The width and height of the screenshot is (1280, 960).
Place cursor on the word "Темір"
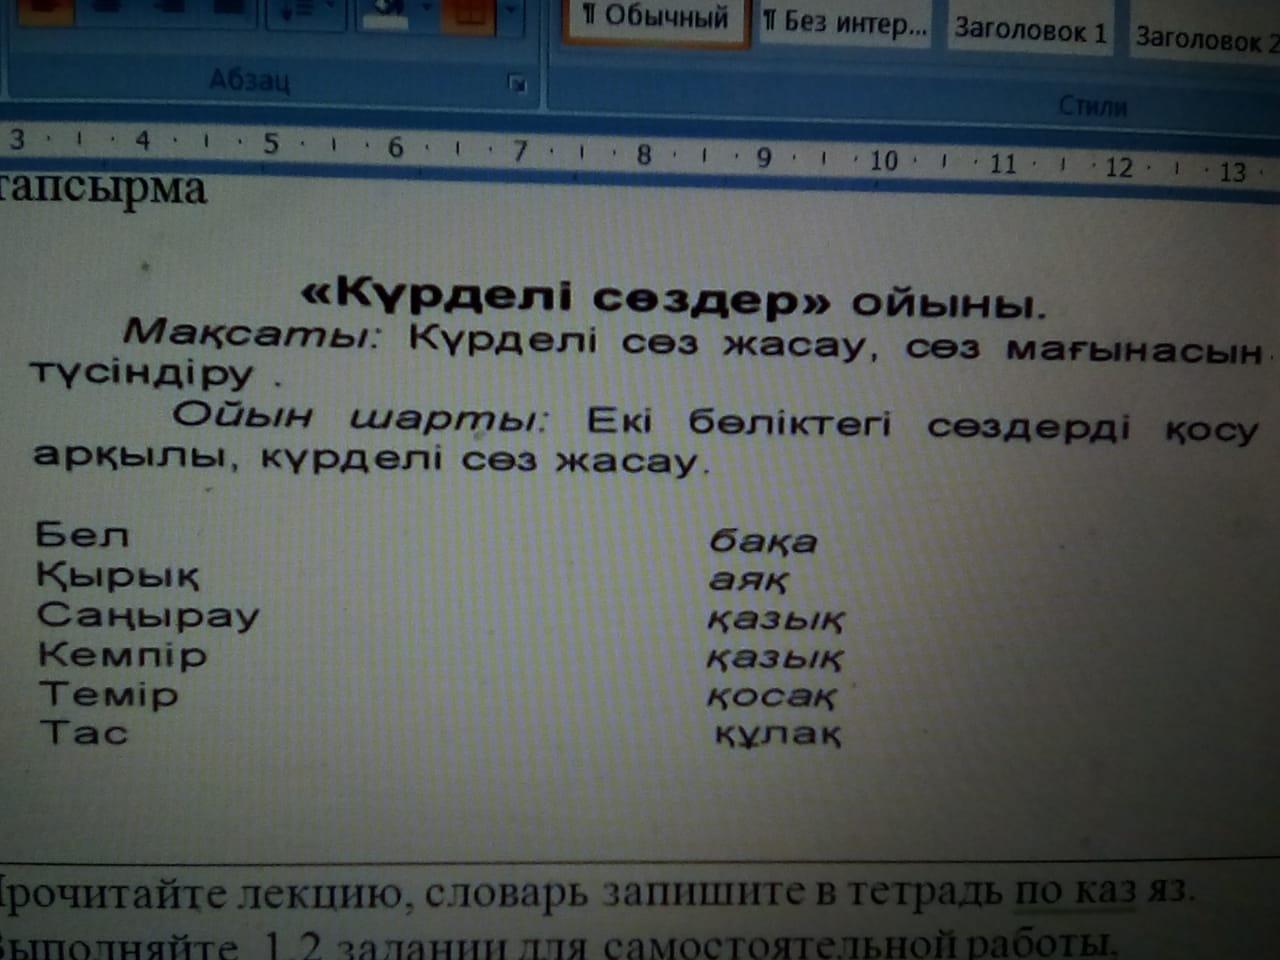pyautogui.click(x=108, y=694)
